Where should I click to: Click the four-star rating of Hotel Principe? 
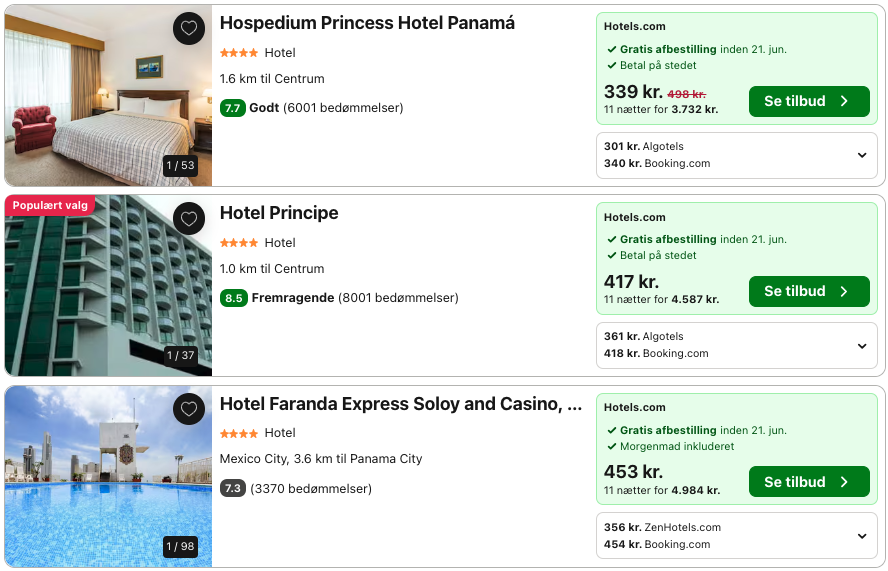239,243
